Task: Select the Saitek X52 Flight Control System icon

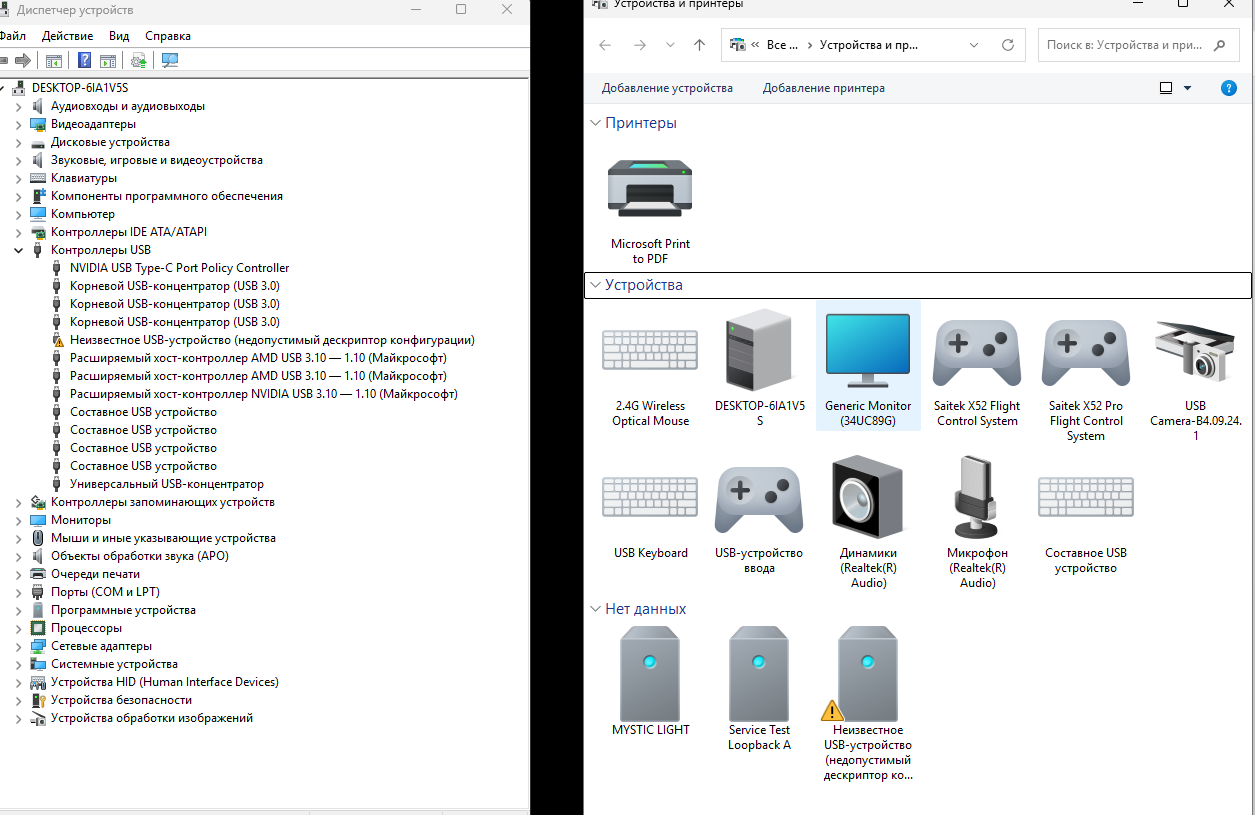Action: click(977, 352)
